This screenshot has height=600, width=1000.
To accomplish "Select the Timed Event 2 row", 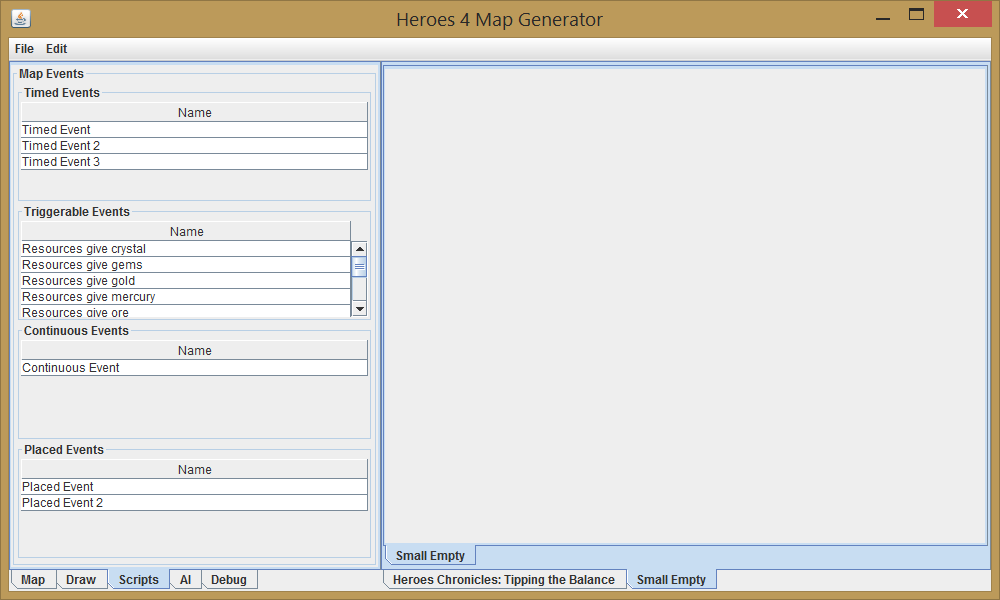I will (195, 145).
